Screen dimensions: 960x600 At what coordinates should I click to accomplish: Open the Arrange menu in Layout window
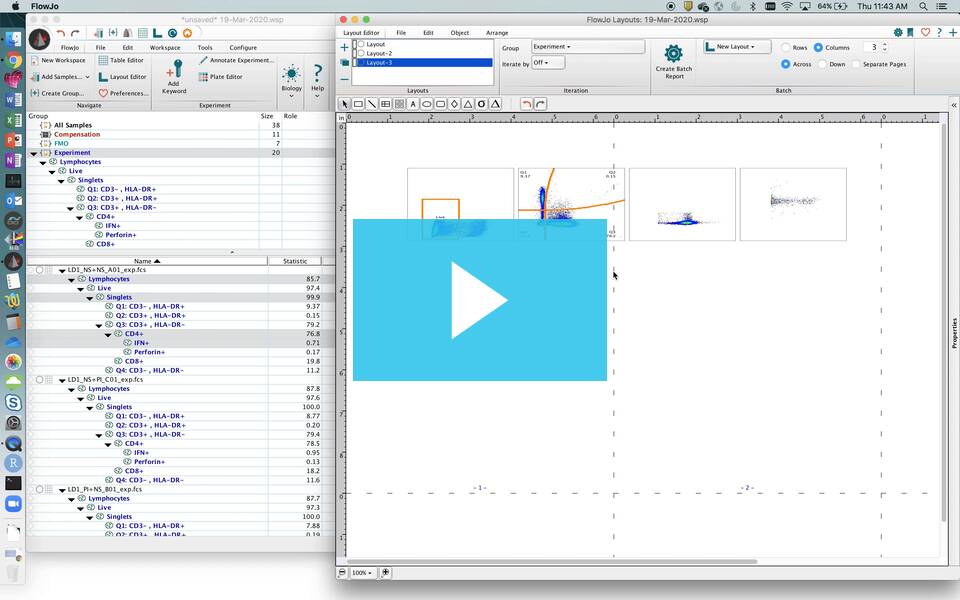(497, 33)
